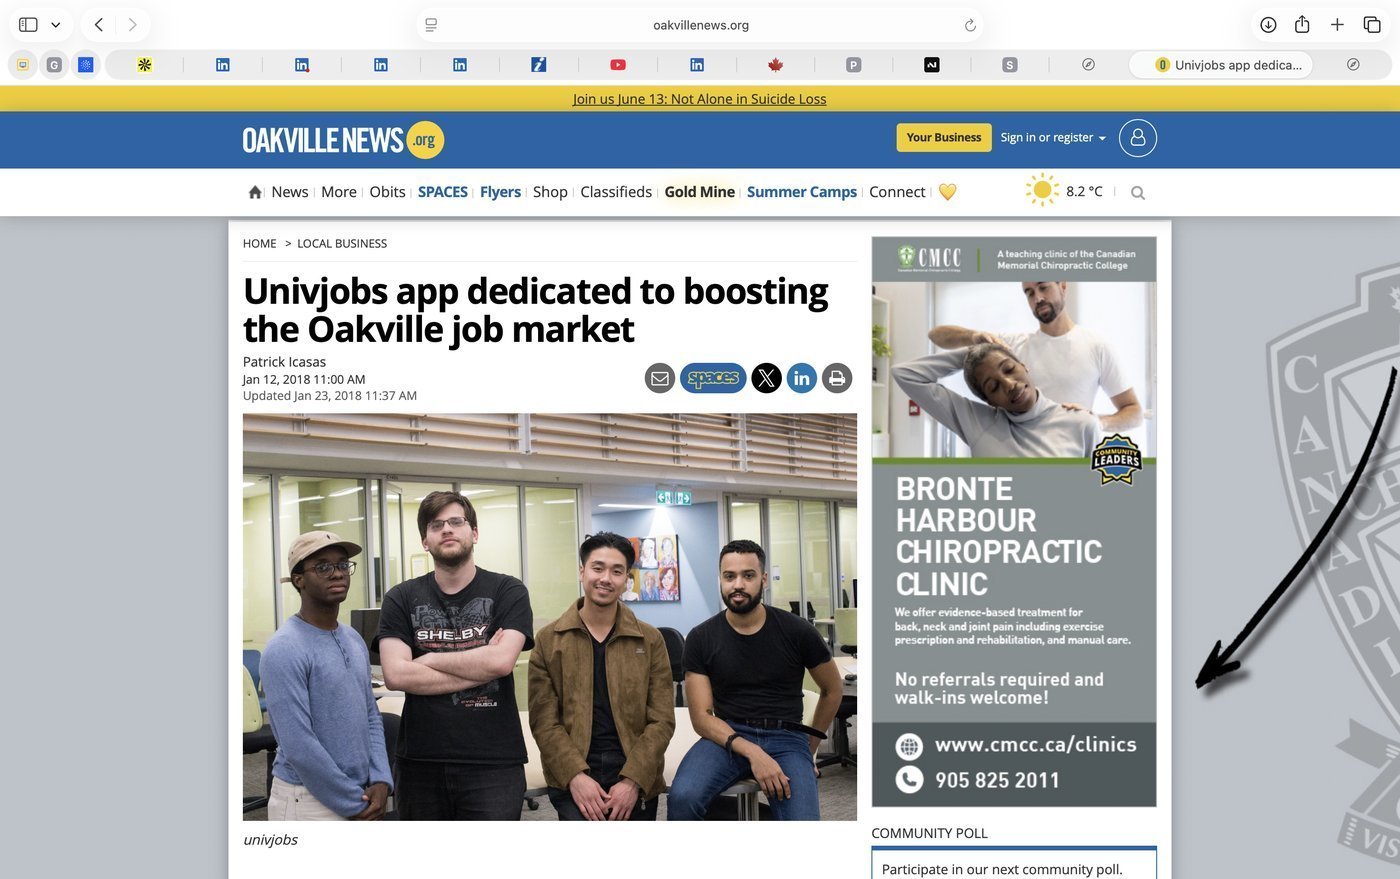The image size is (1400, 879).
Task: Click the Univjobs team photo
Action: point(550,617)
